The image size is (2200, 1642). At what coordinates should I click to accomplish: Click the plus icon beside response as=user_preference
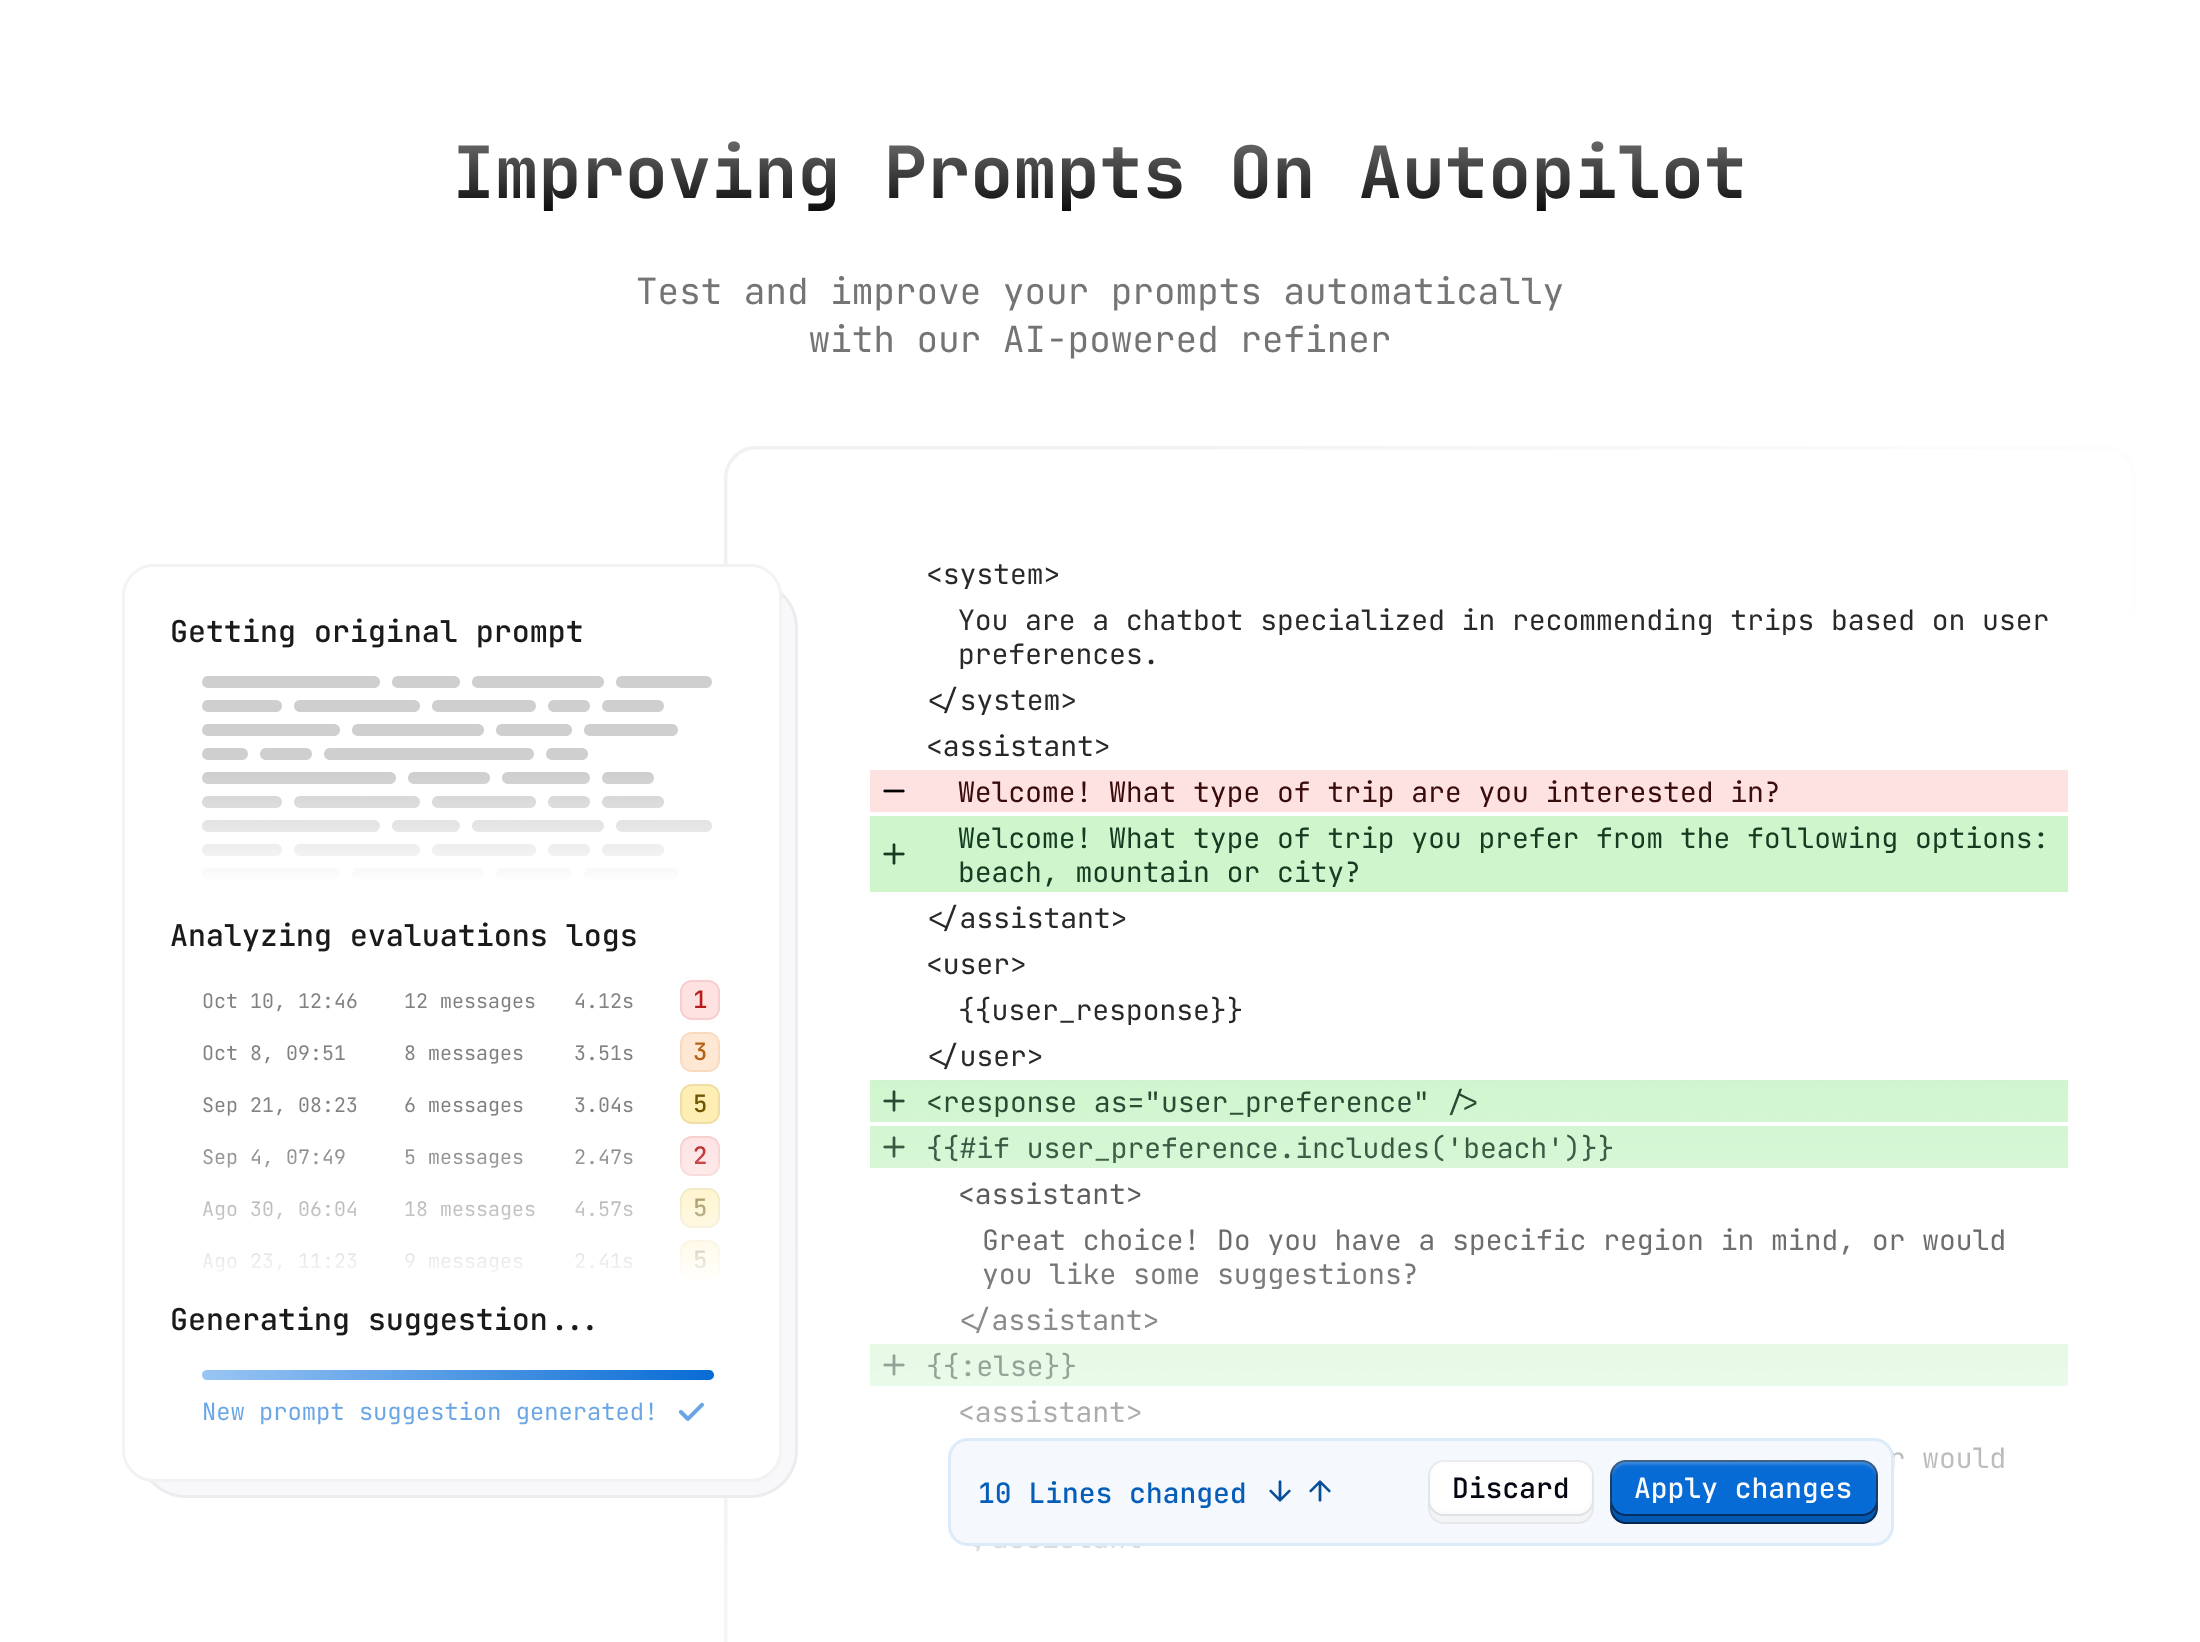pos(894,1102)
